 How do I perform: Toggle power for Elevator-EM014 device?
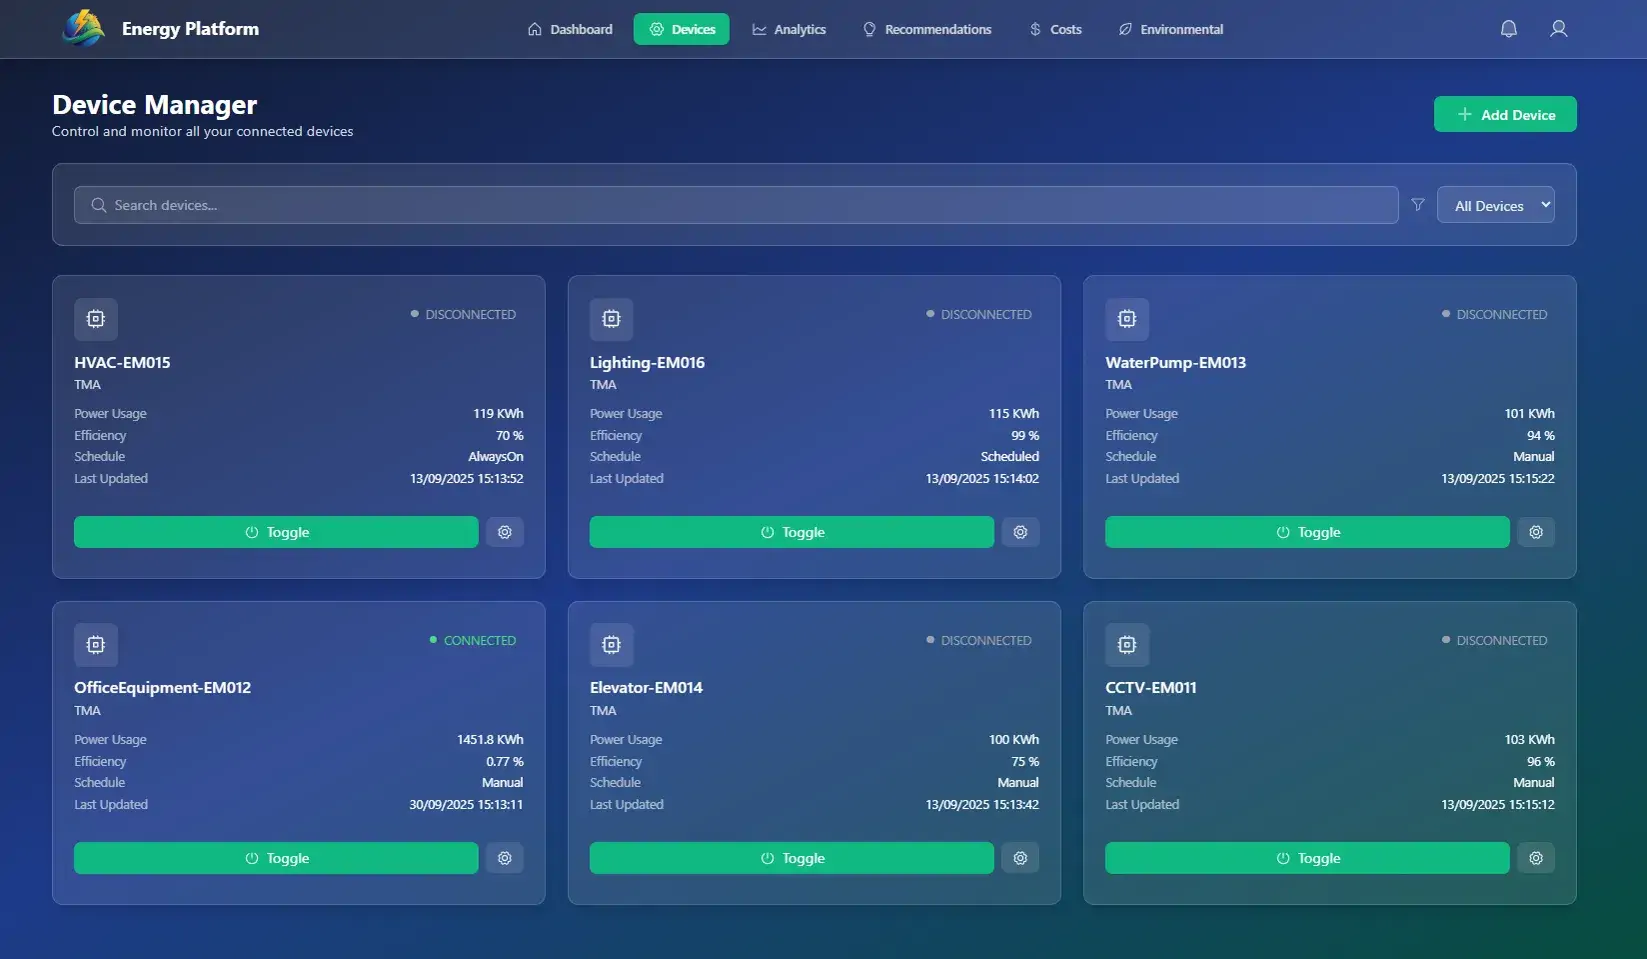[791, 858]
